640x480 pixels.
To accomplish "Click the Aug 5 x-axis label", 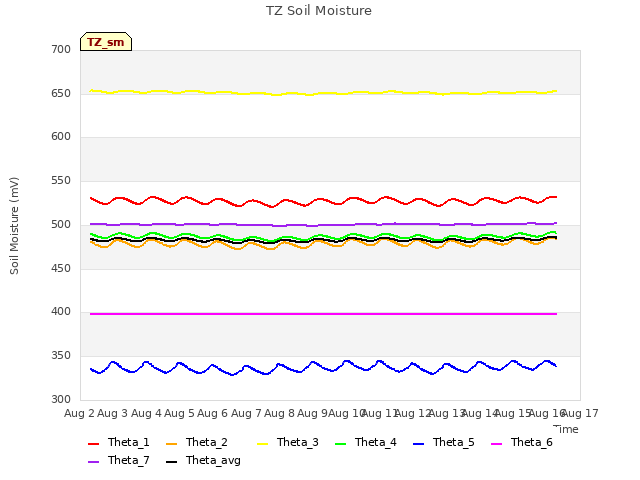I will click(x=179, y=413).
